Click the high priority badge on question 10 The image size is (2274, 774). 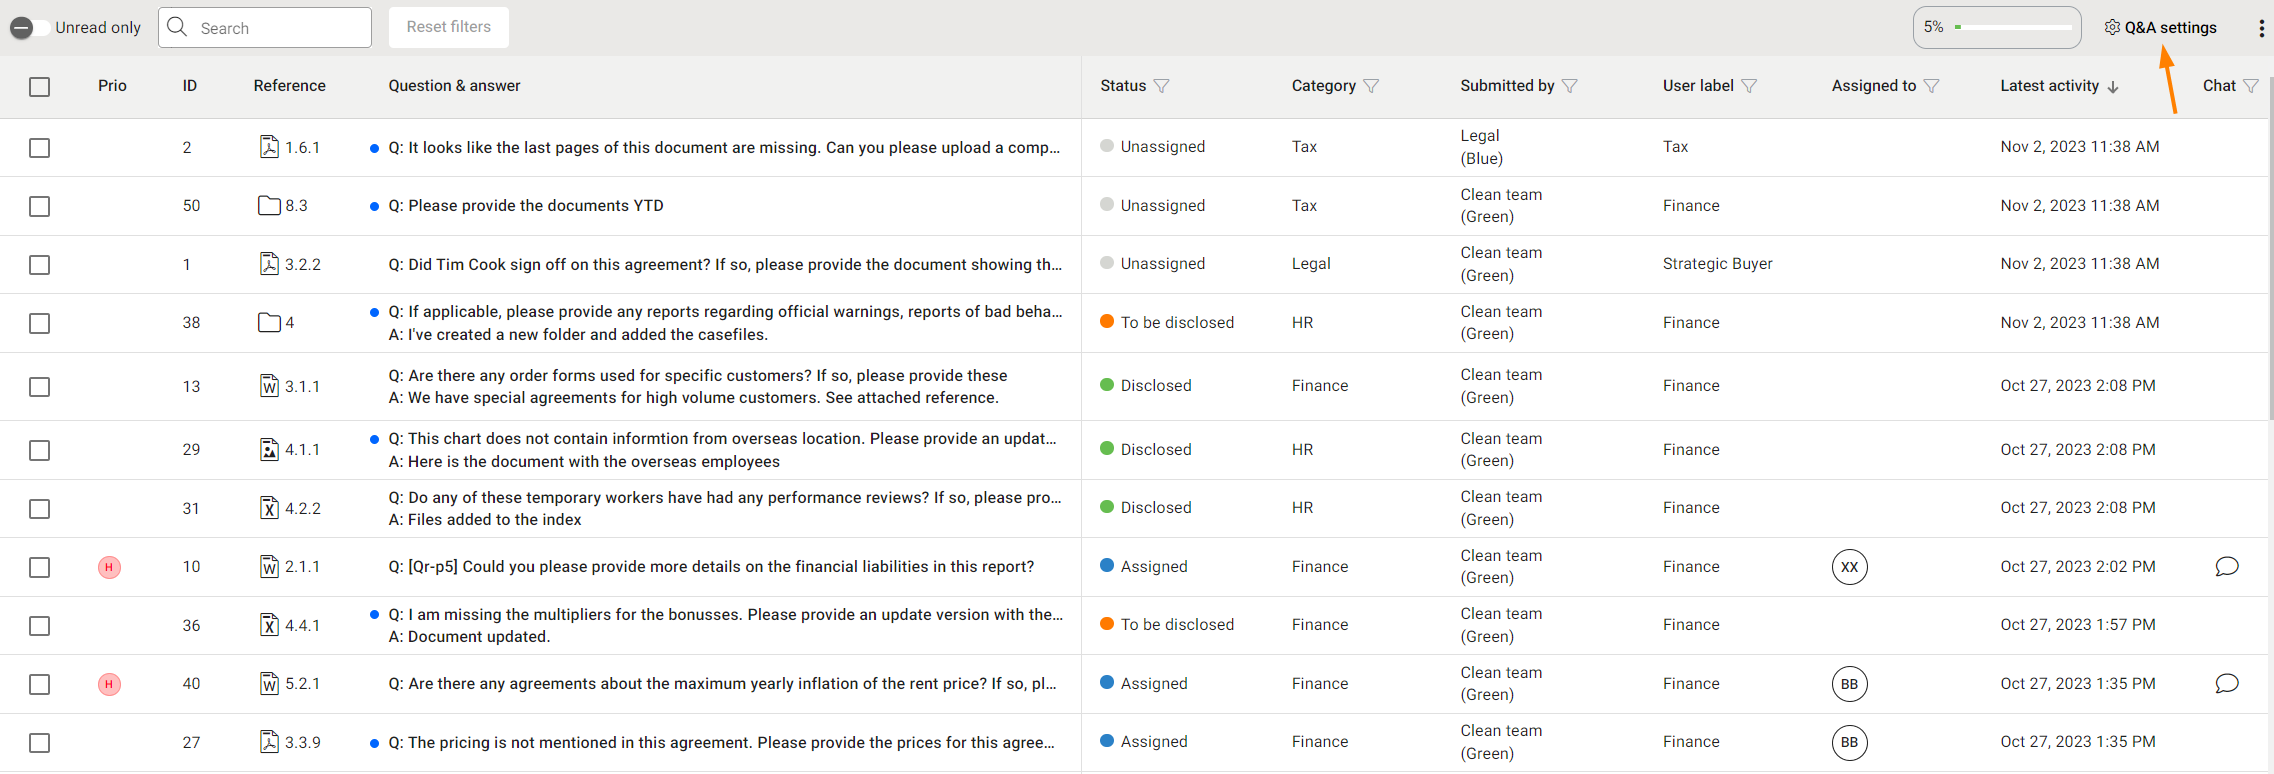click(109, 567)
